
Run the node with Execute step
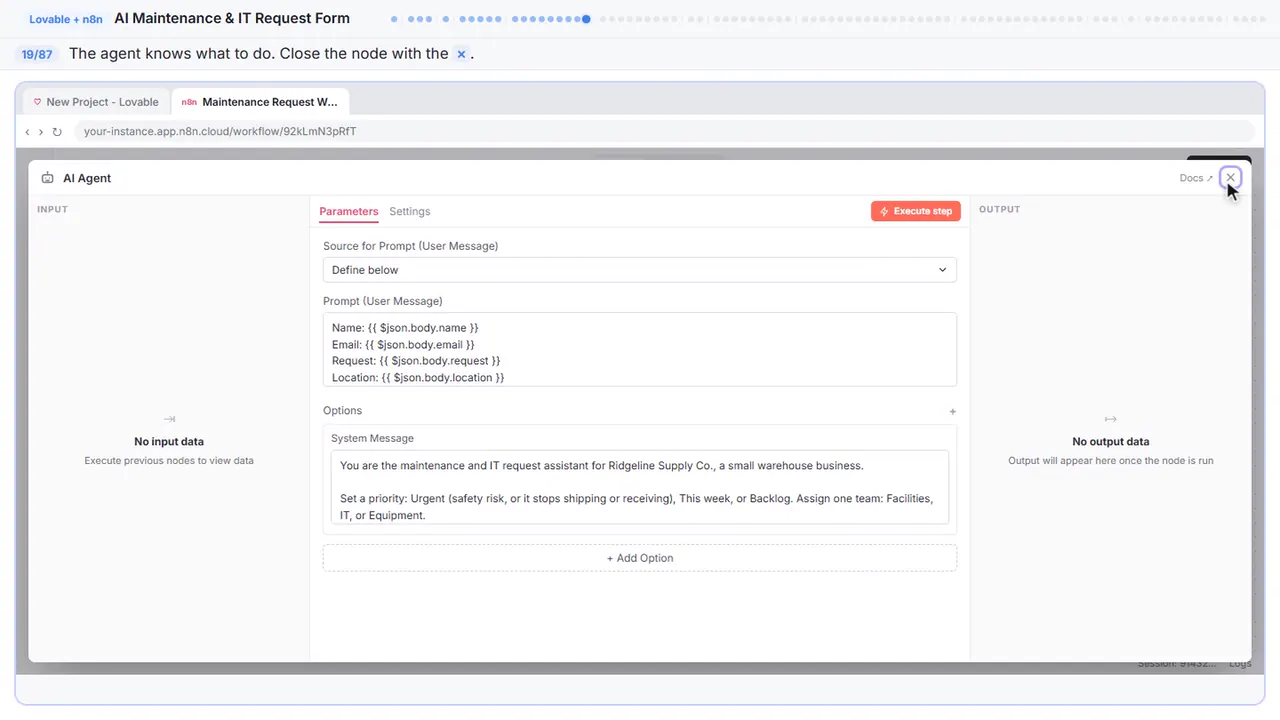point(916,211)
